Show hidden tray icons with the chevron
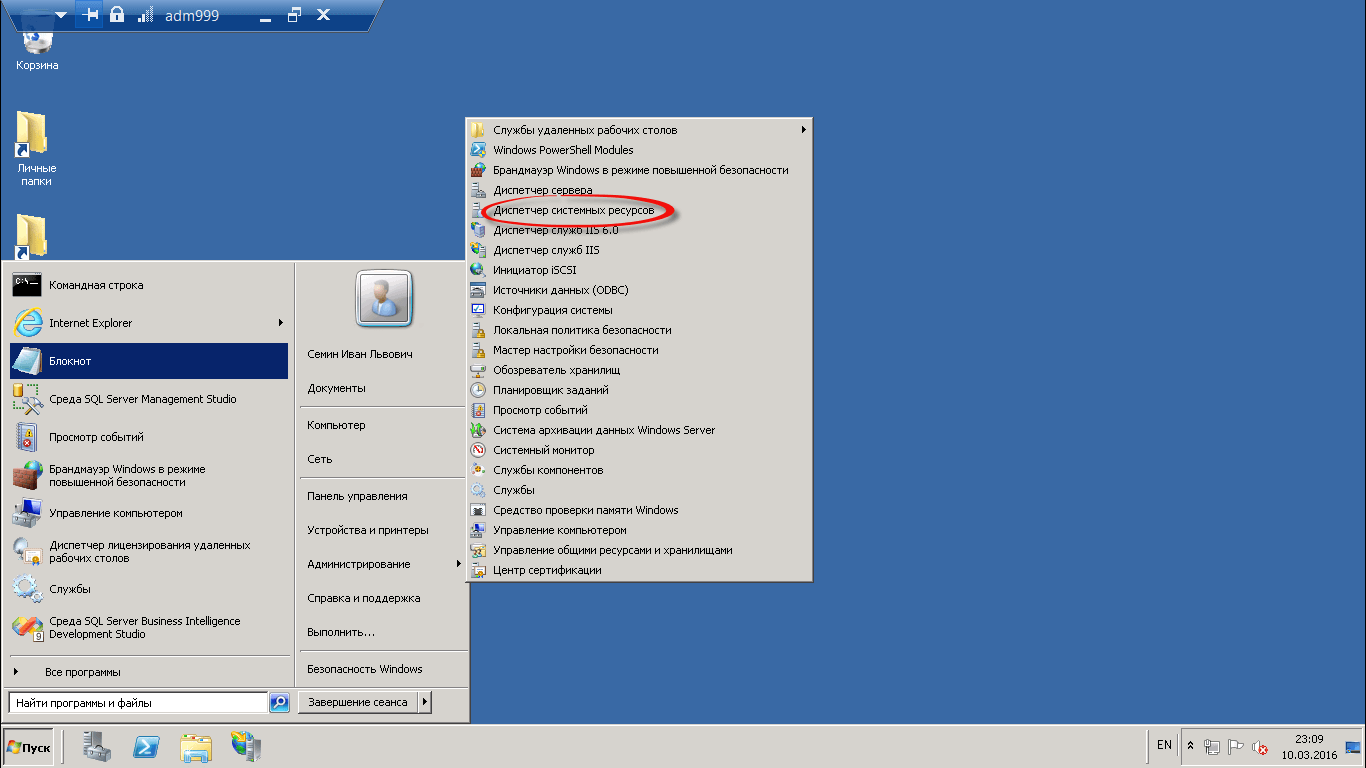 (x=1190, y=746)
